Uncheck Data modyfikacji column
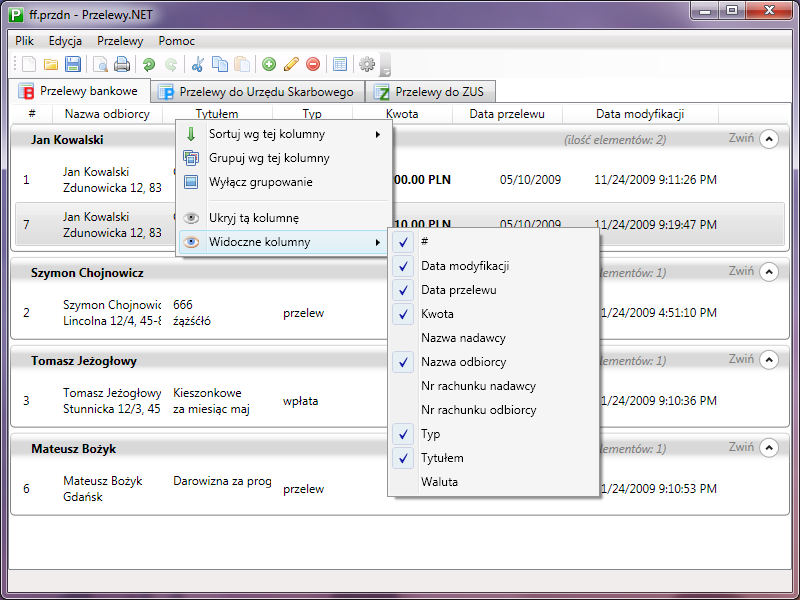The height and width of the screenshot is (600, 800). (493, 266)
